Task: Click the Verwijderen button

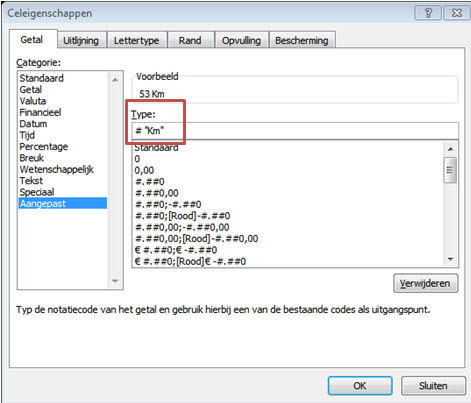Action: 426,283
